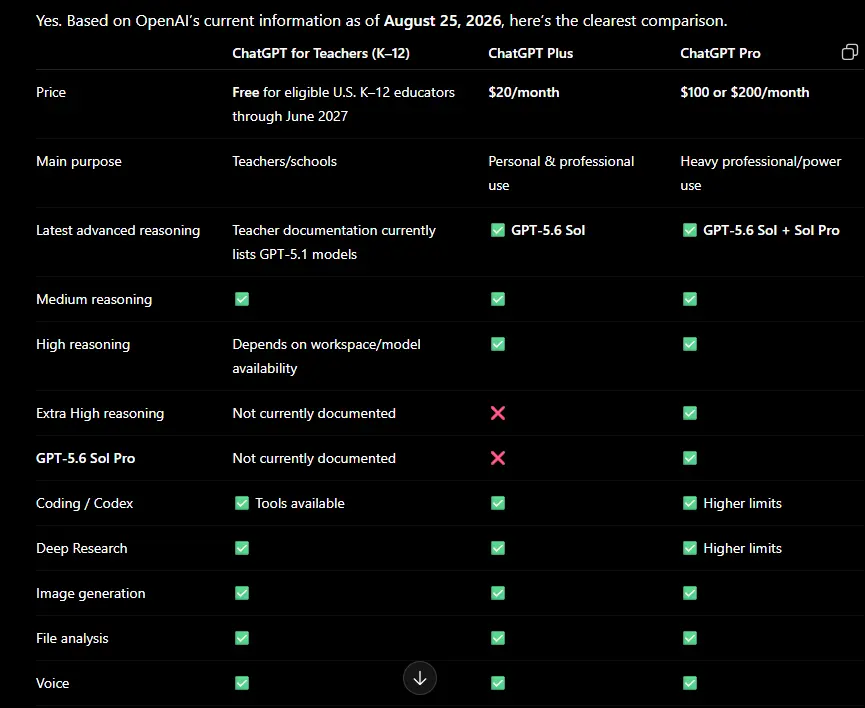This screenshot has width=865, height=708.
Task: Click check next to Deep Research Higher limits
Action: pos(690,548)
